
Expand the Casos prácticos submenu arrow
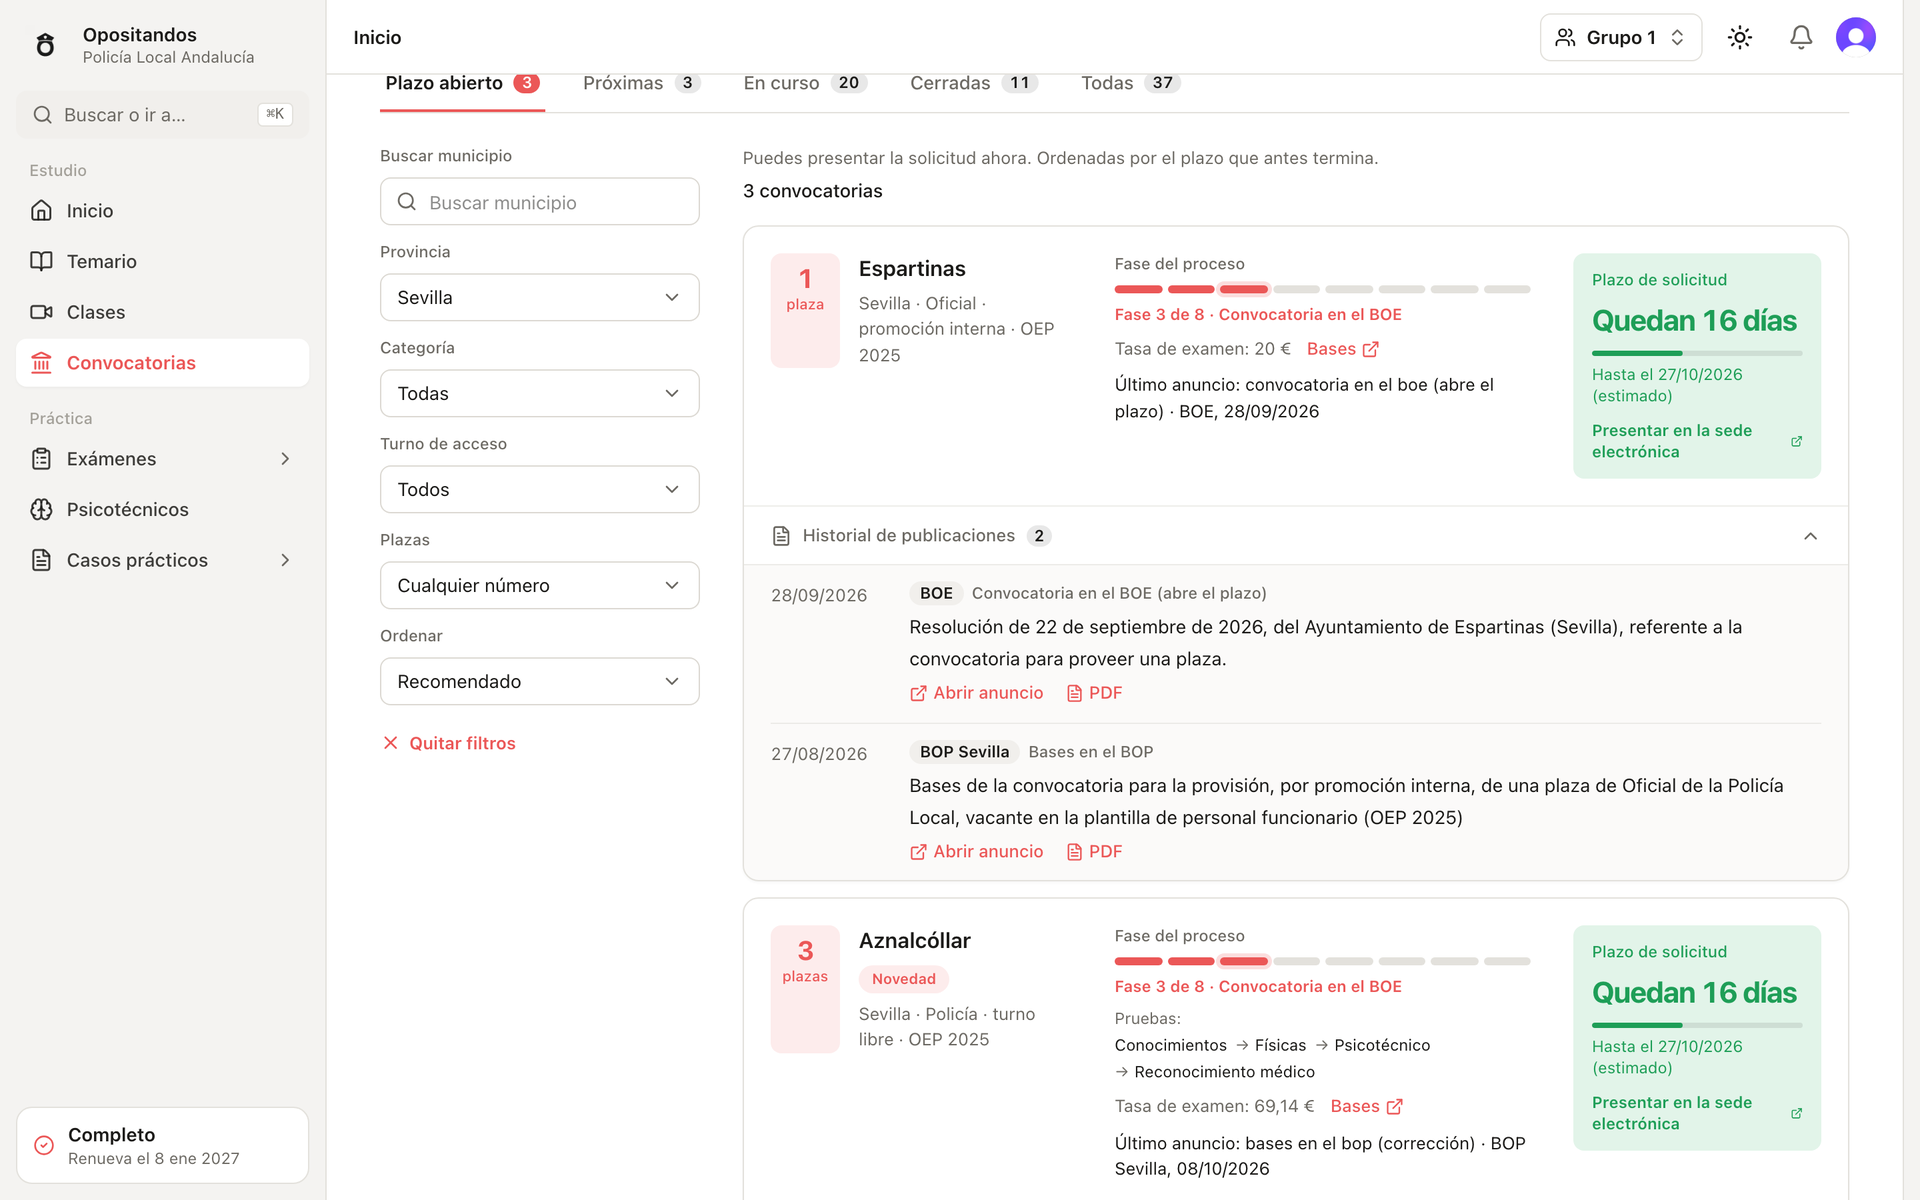point(285,560)
